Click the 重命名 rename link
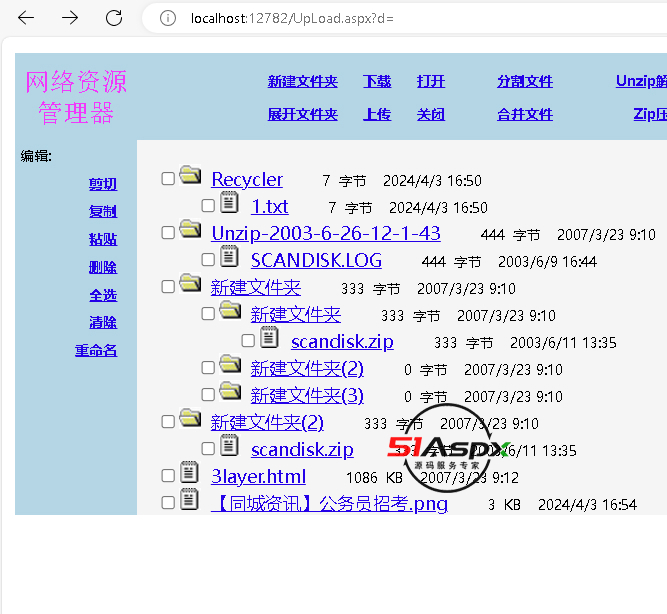The width and height of the screenshot is (667, 614). pyautogui.click(x=96, y=351)
